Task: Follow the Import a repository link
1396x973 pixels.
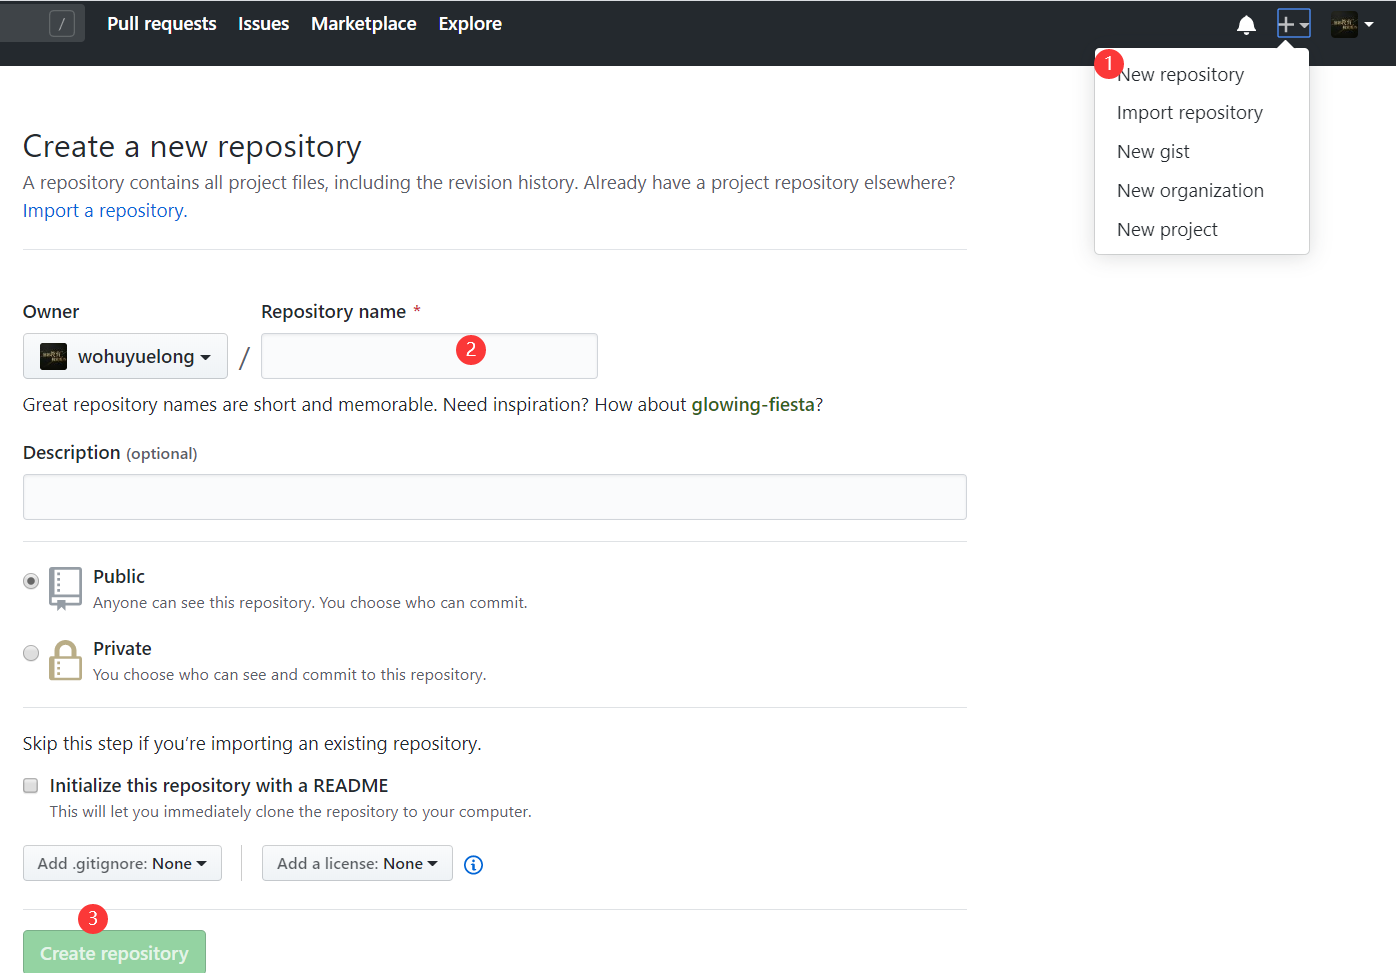Action: 103,211
